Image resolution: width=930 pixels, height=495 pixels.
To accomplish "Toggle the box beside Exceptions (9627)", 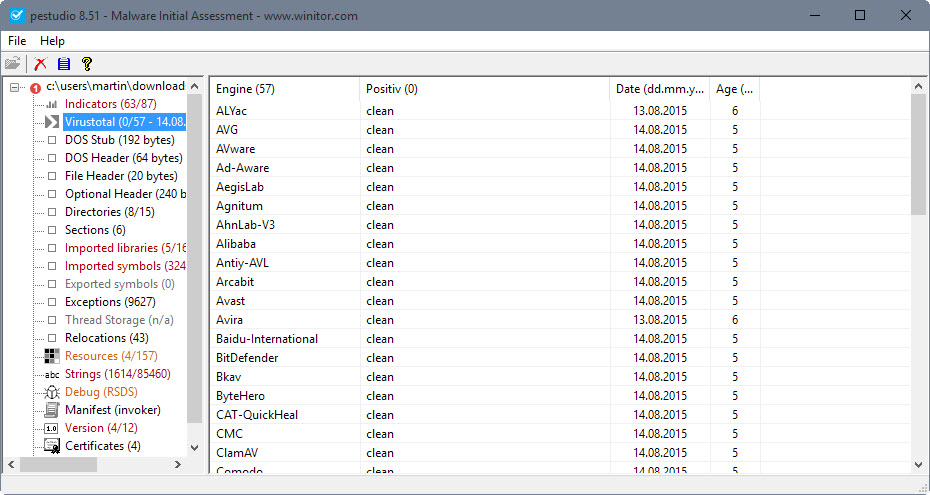I will [52, 302].
